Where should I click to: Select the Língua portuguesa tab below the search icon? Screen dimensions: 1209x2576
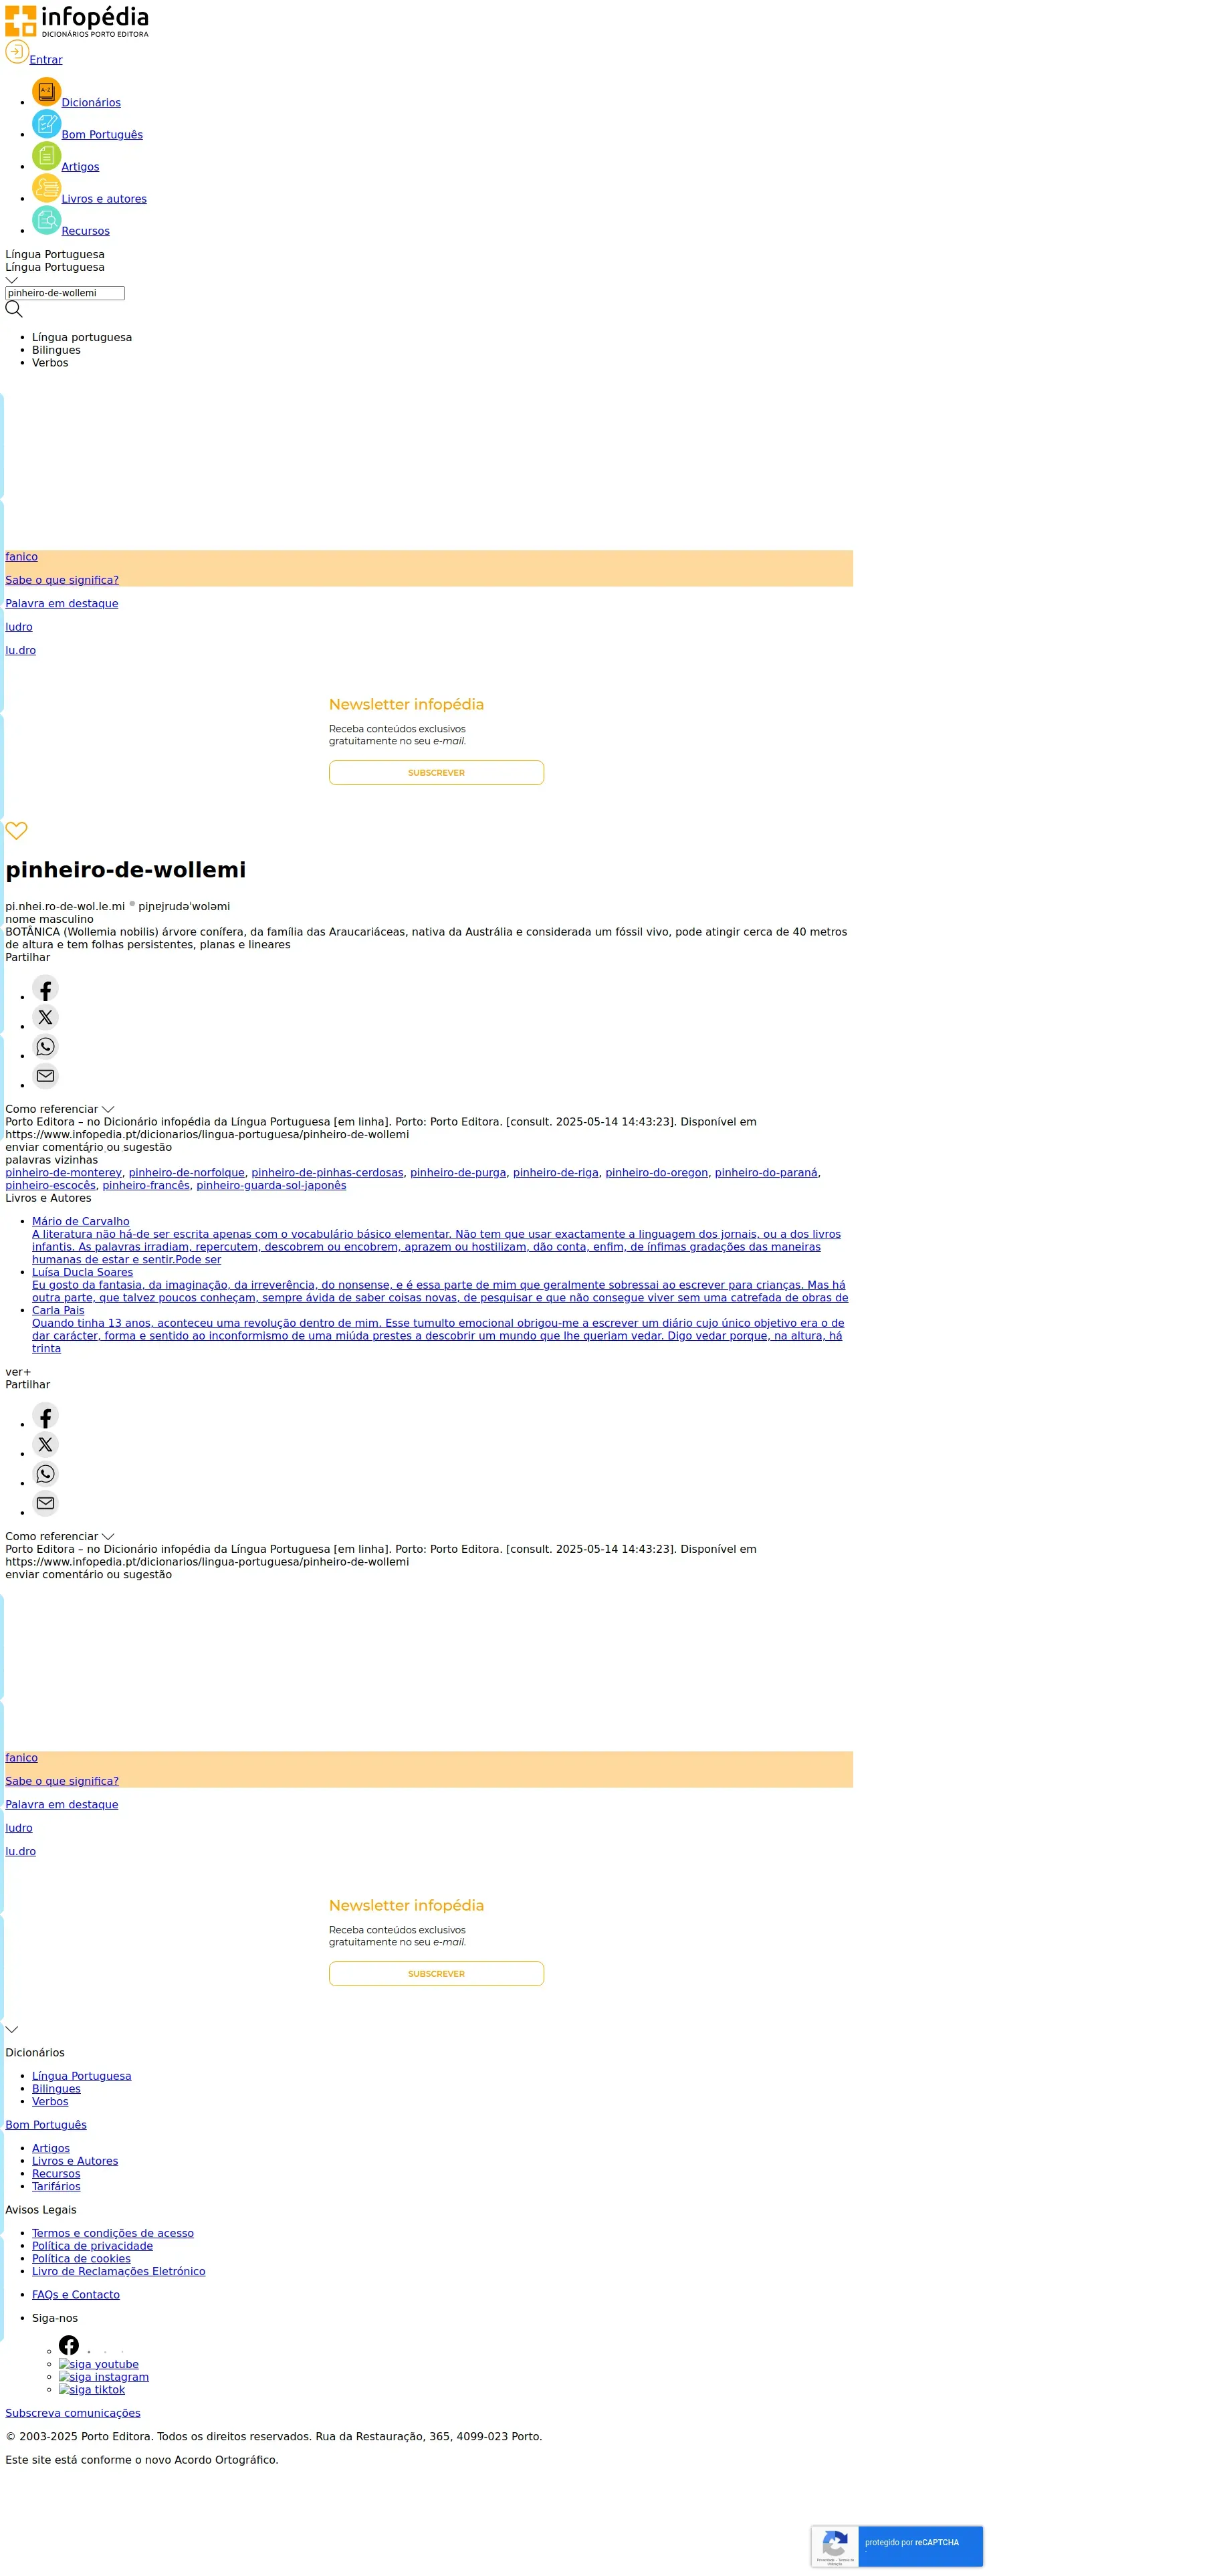tap(82, 337)
